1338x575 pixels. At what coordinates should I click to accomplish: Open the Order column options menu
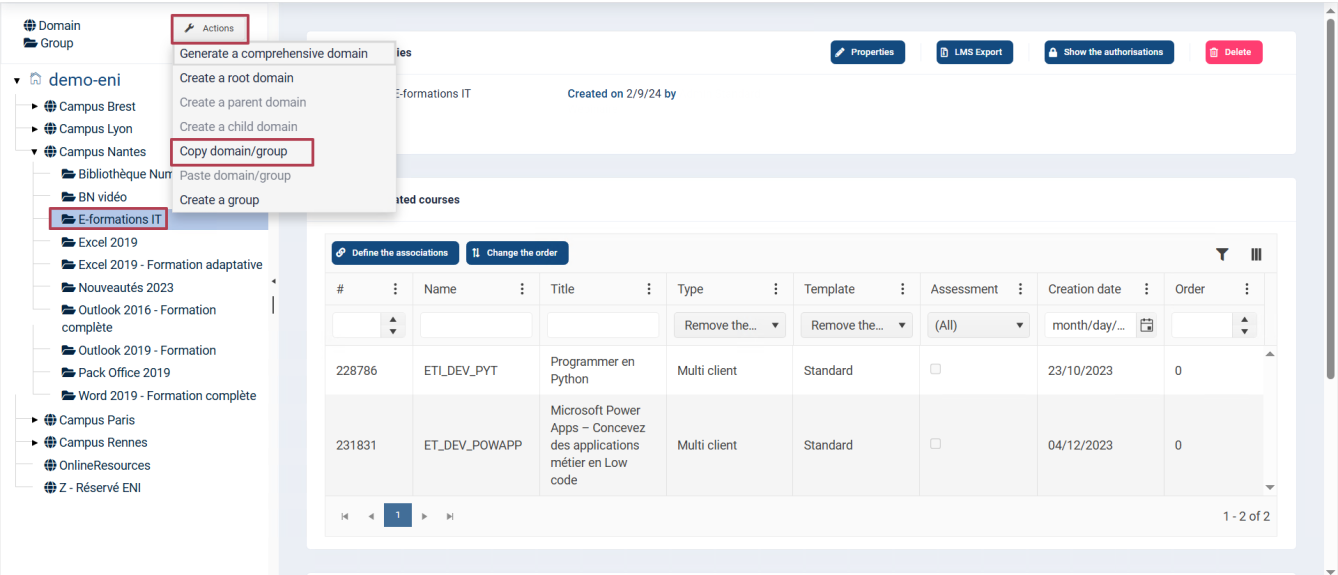[1247, 289]
